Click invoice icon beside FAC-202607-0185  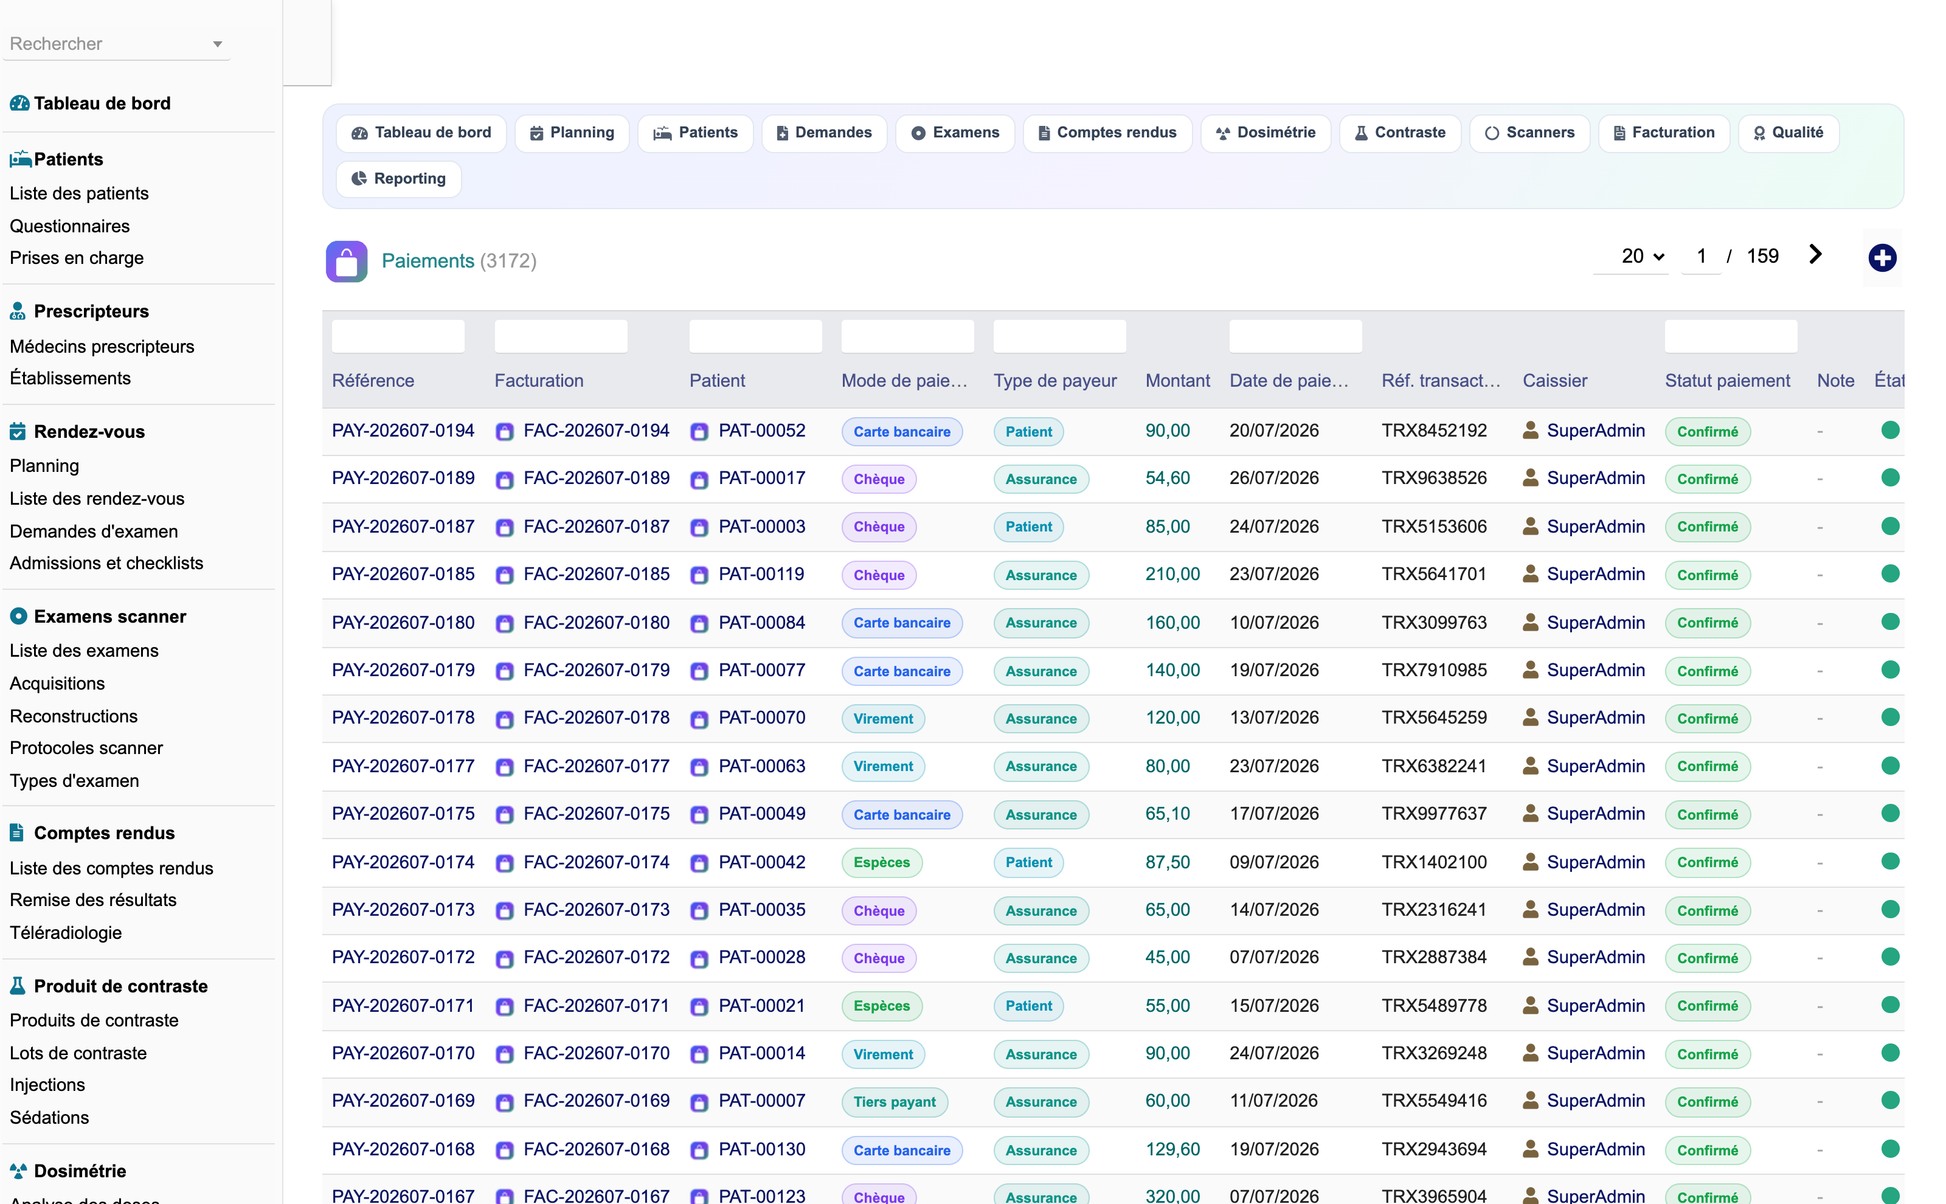(x=505, y=575)
